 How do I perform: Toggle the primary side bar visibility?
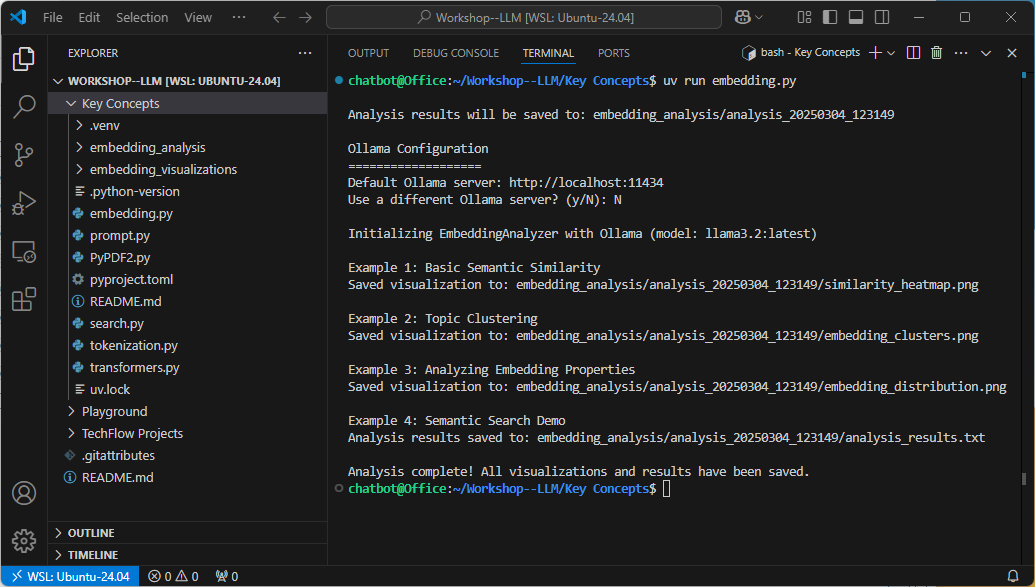point(830,17)
